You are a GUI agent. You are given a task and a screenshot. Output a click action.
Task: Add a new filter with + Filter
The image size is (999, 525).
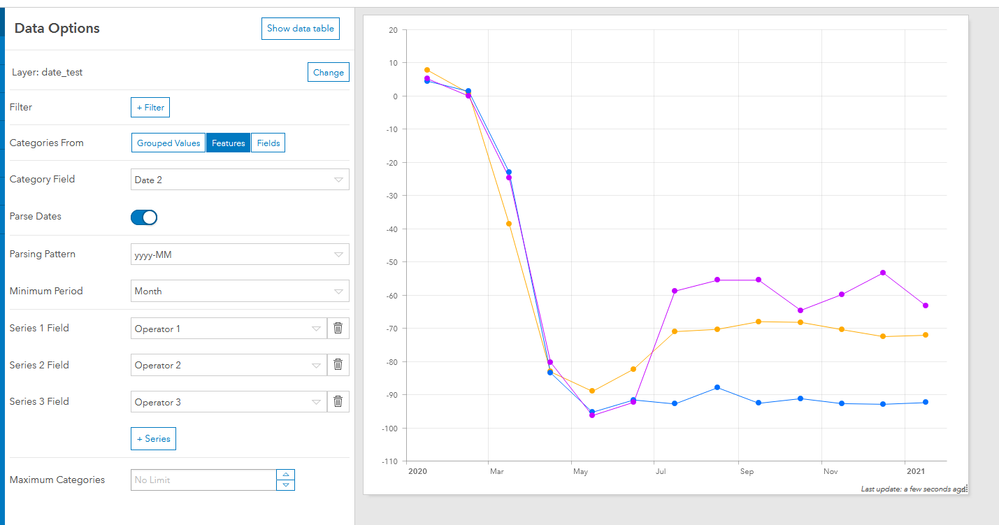[150, 107]
